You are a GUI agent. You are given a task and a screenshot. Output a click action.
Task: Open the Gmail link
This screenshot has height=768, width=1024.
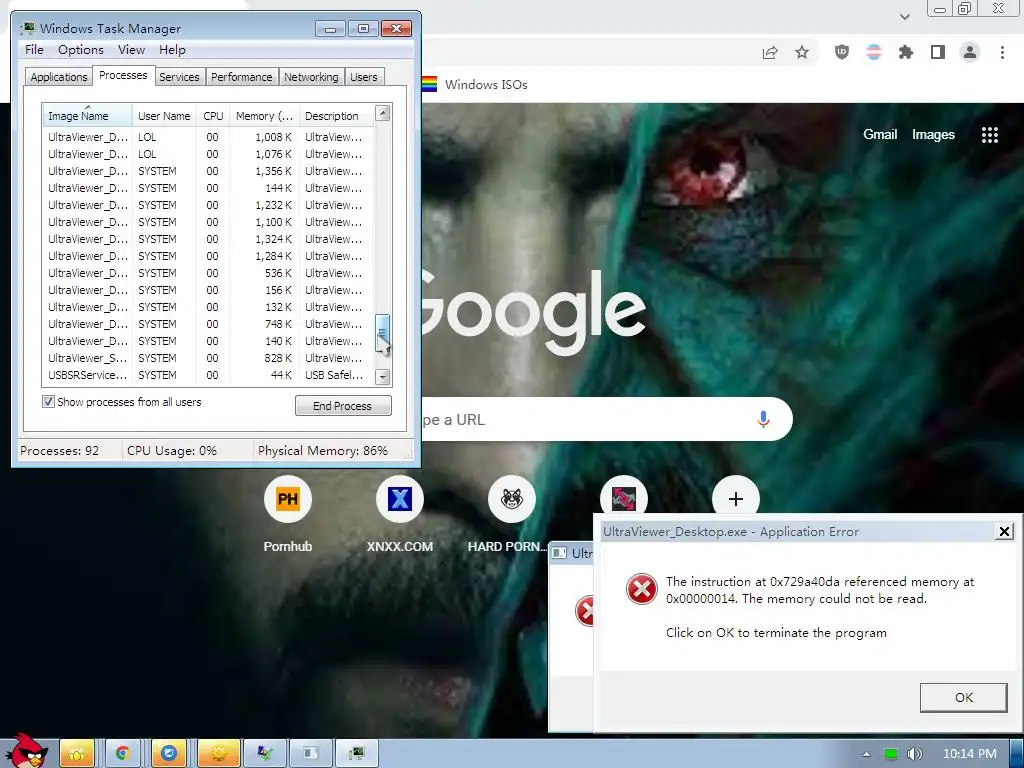pyautogui.click(x=880, y=134)
